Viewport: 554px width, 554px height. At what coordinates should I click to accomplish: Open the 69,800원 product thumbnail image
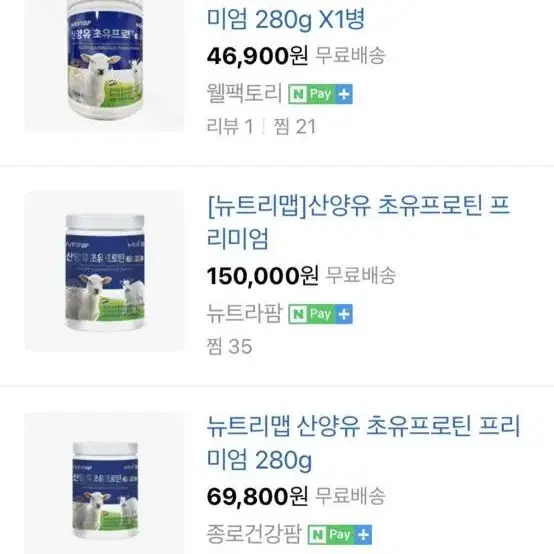coord(105,483)
